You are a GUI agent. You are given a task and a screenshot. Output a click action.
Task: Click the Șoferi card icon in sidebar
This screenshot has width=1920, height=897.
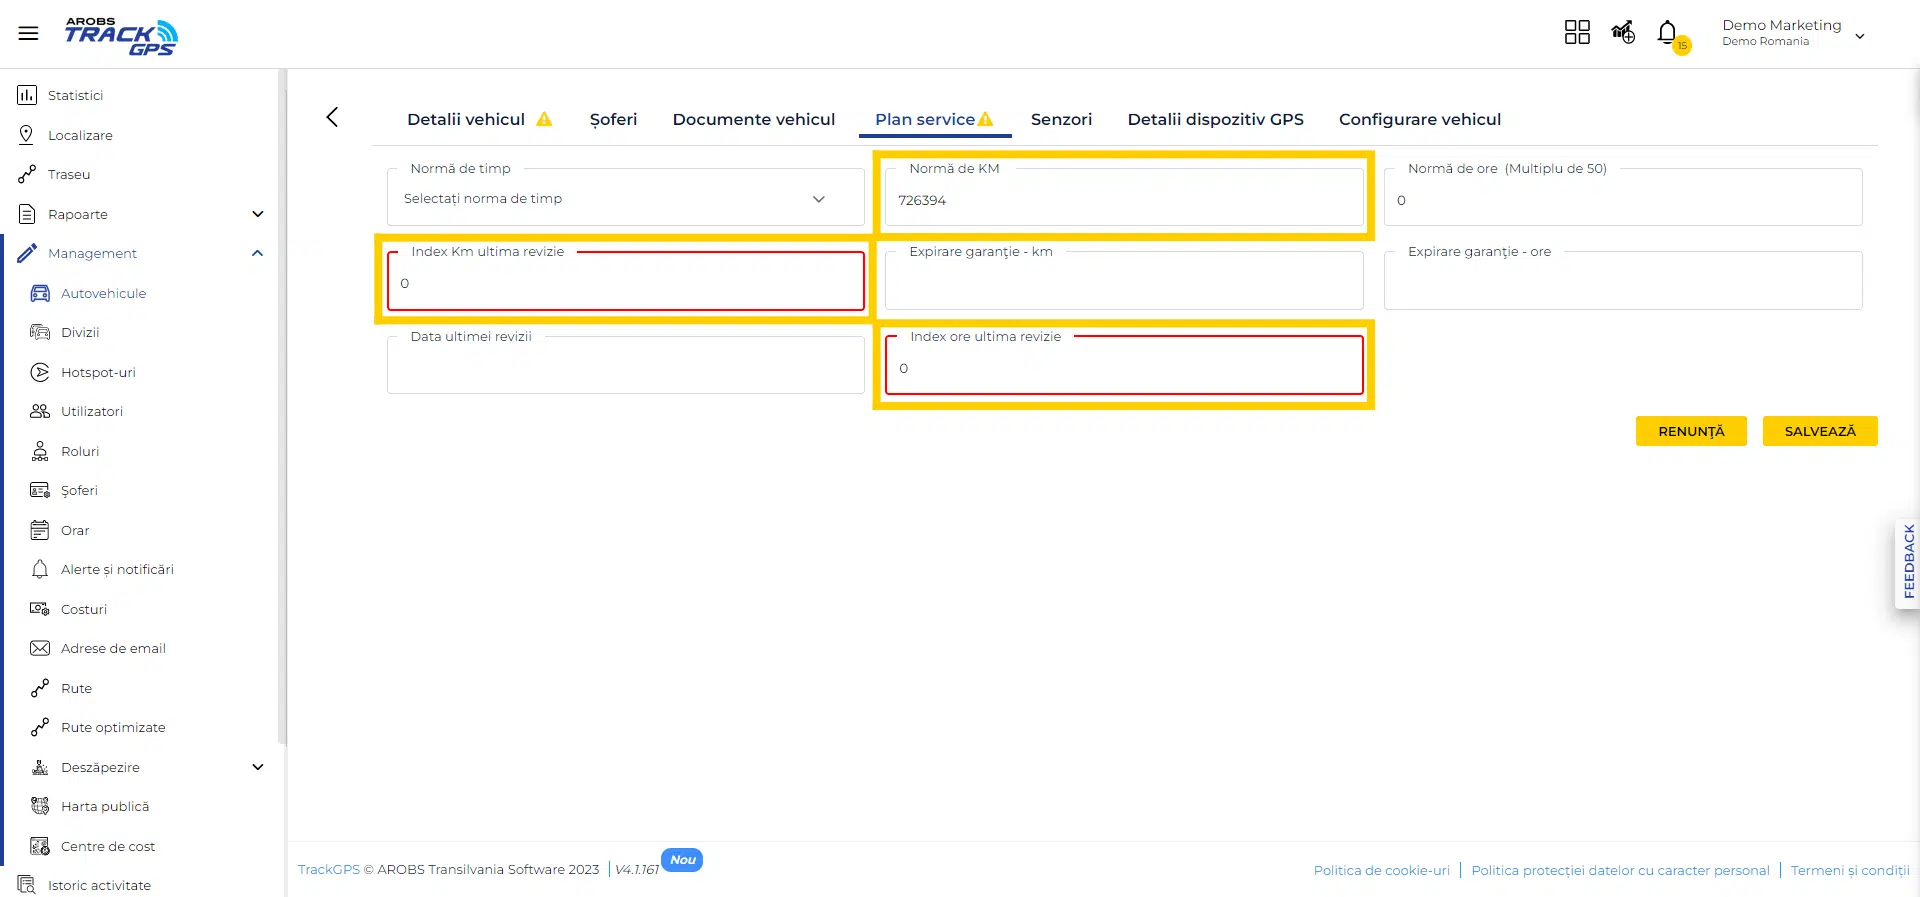[x=40, y=490]
